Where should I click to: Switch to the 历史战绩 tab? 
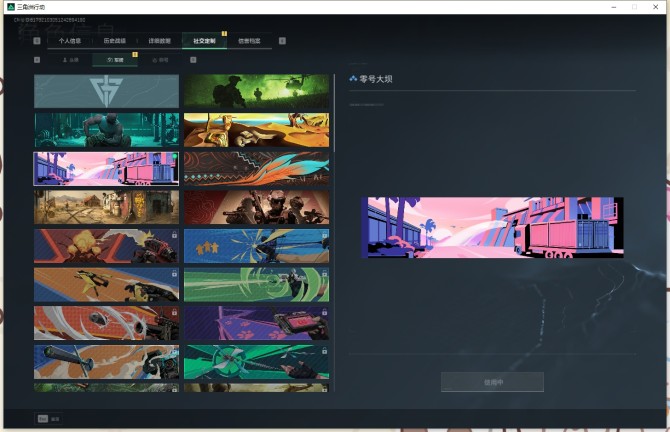pyautogui.click(x=115, y=41)
